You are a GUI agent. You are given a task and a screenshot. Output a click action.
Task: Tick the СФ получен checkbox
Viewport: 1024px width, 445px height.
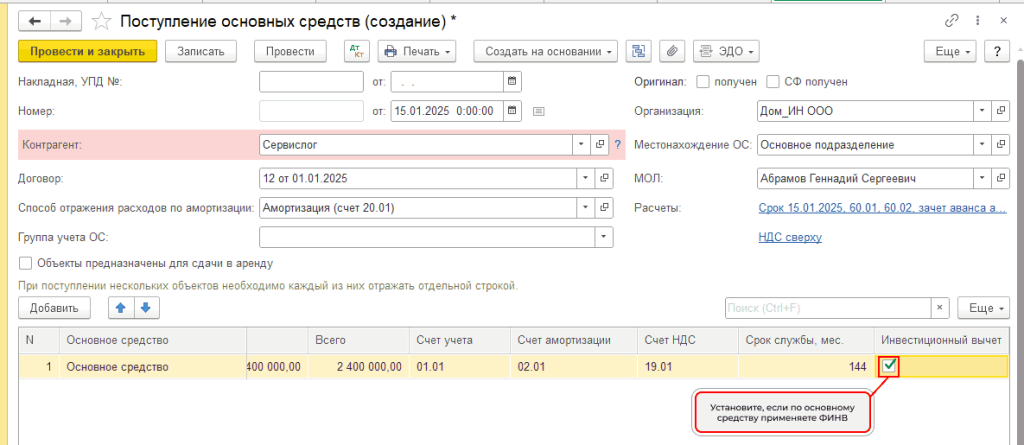pyautogui.click(x=773, y=82)
